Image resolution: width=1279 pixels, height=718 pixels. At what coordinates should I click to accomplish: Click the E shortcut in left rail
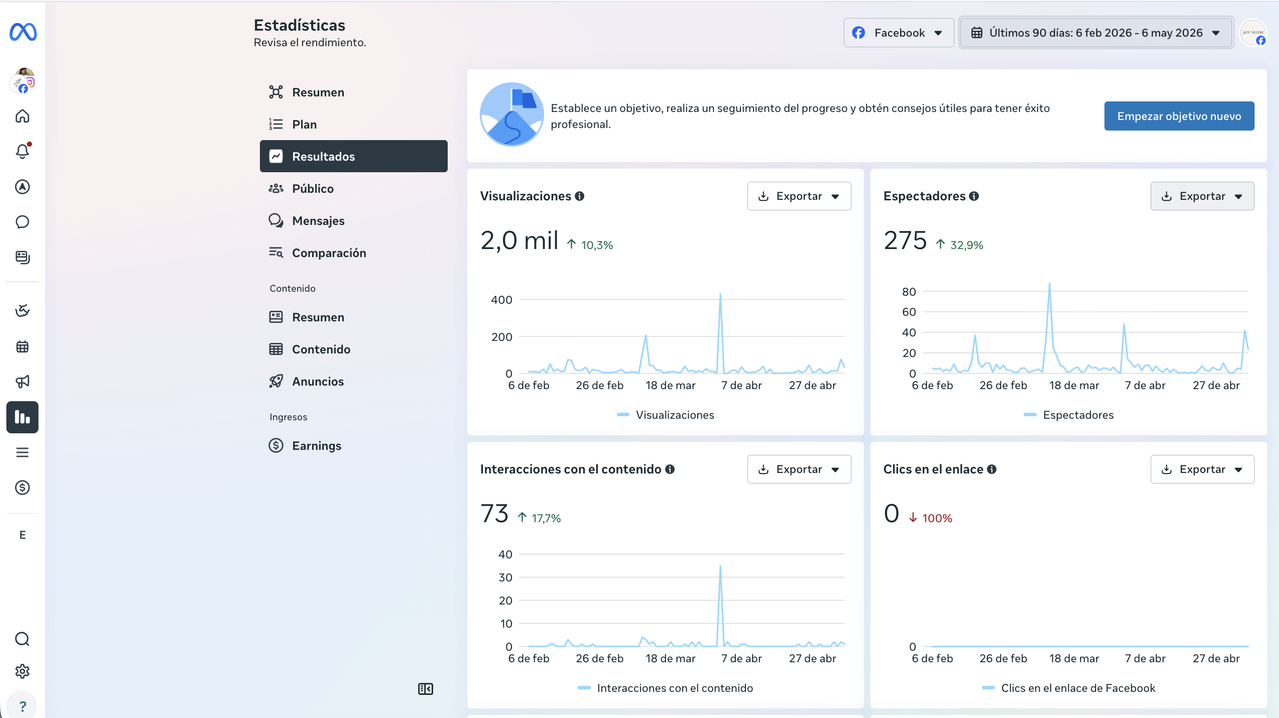[x=22, y=535]
